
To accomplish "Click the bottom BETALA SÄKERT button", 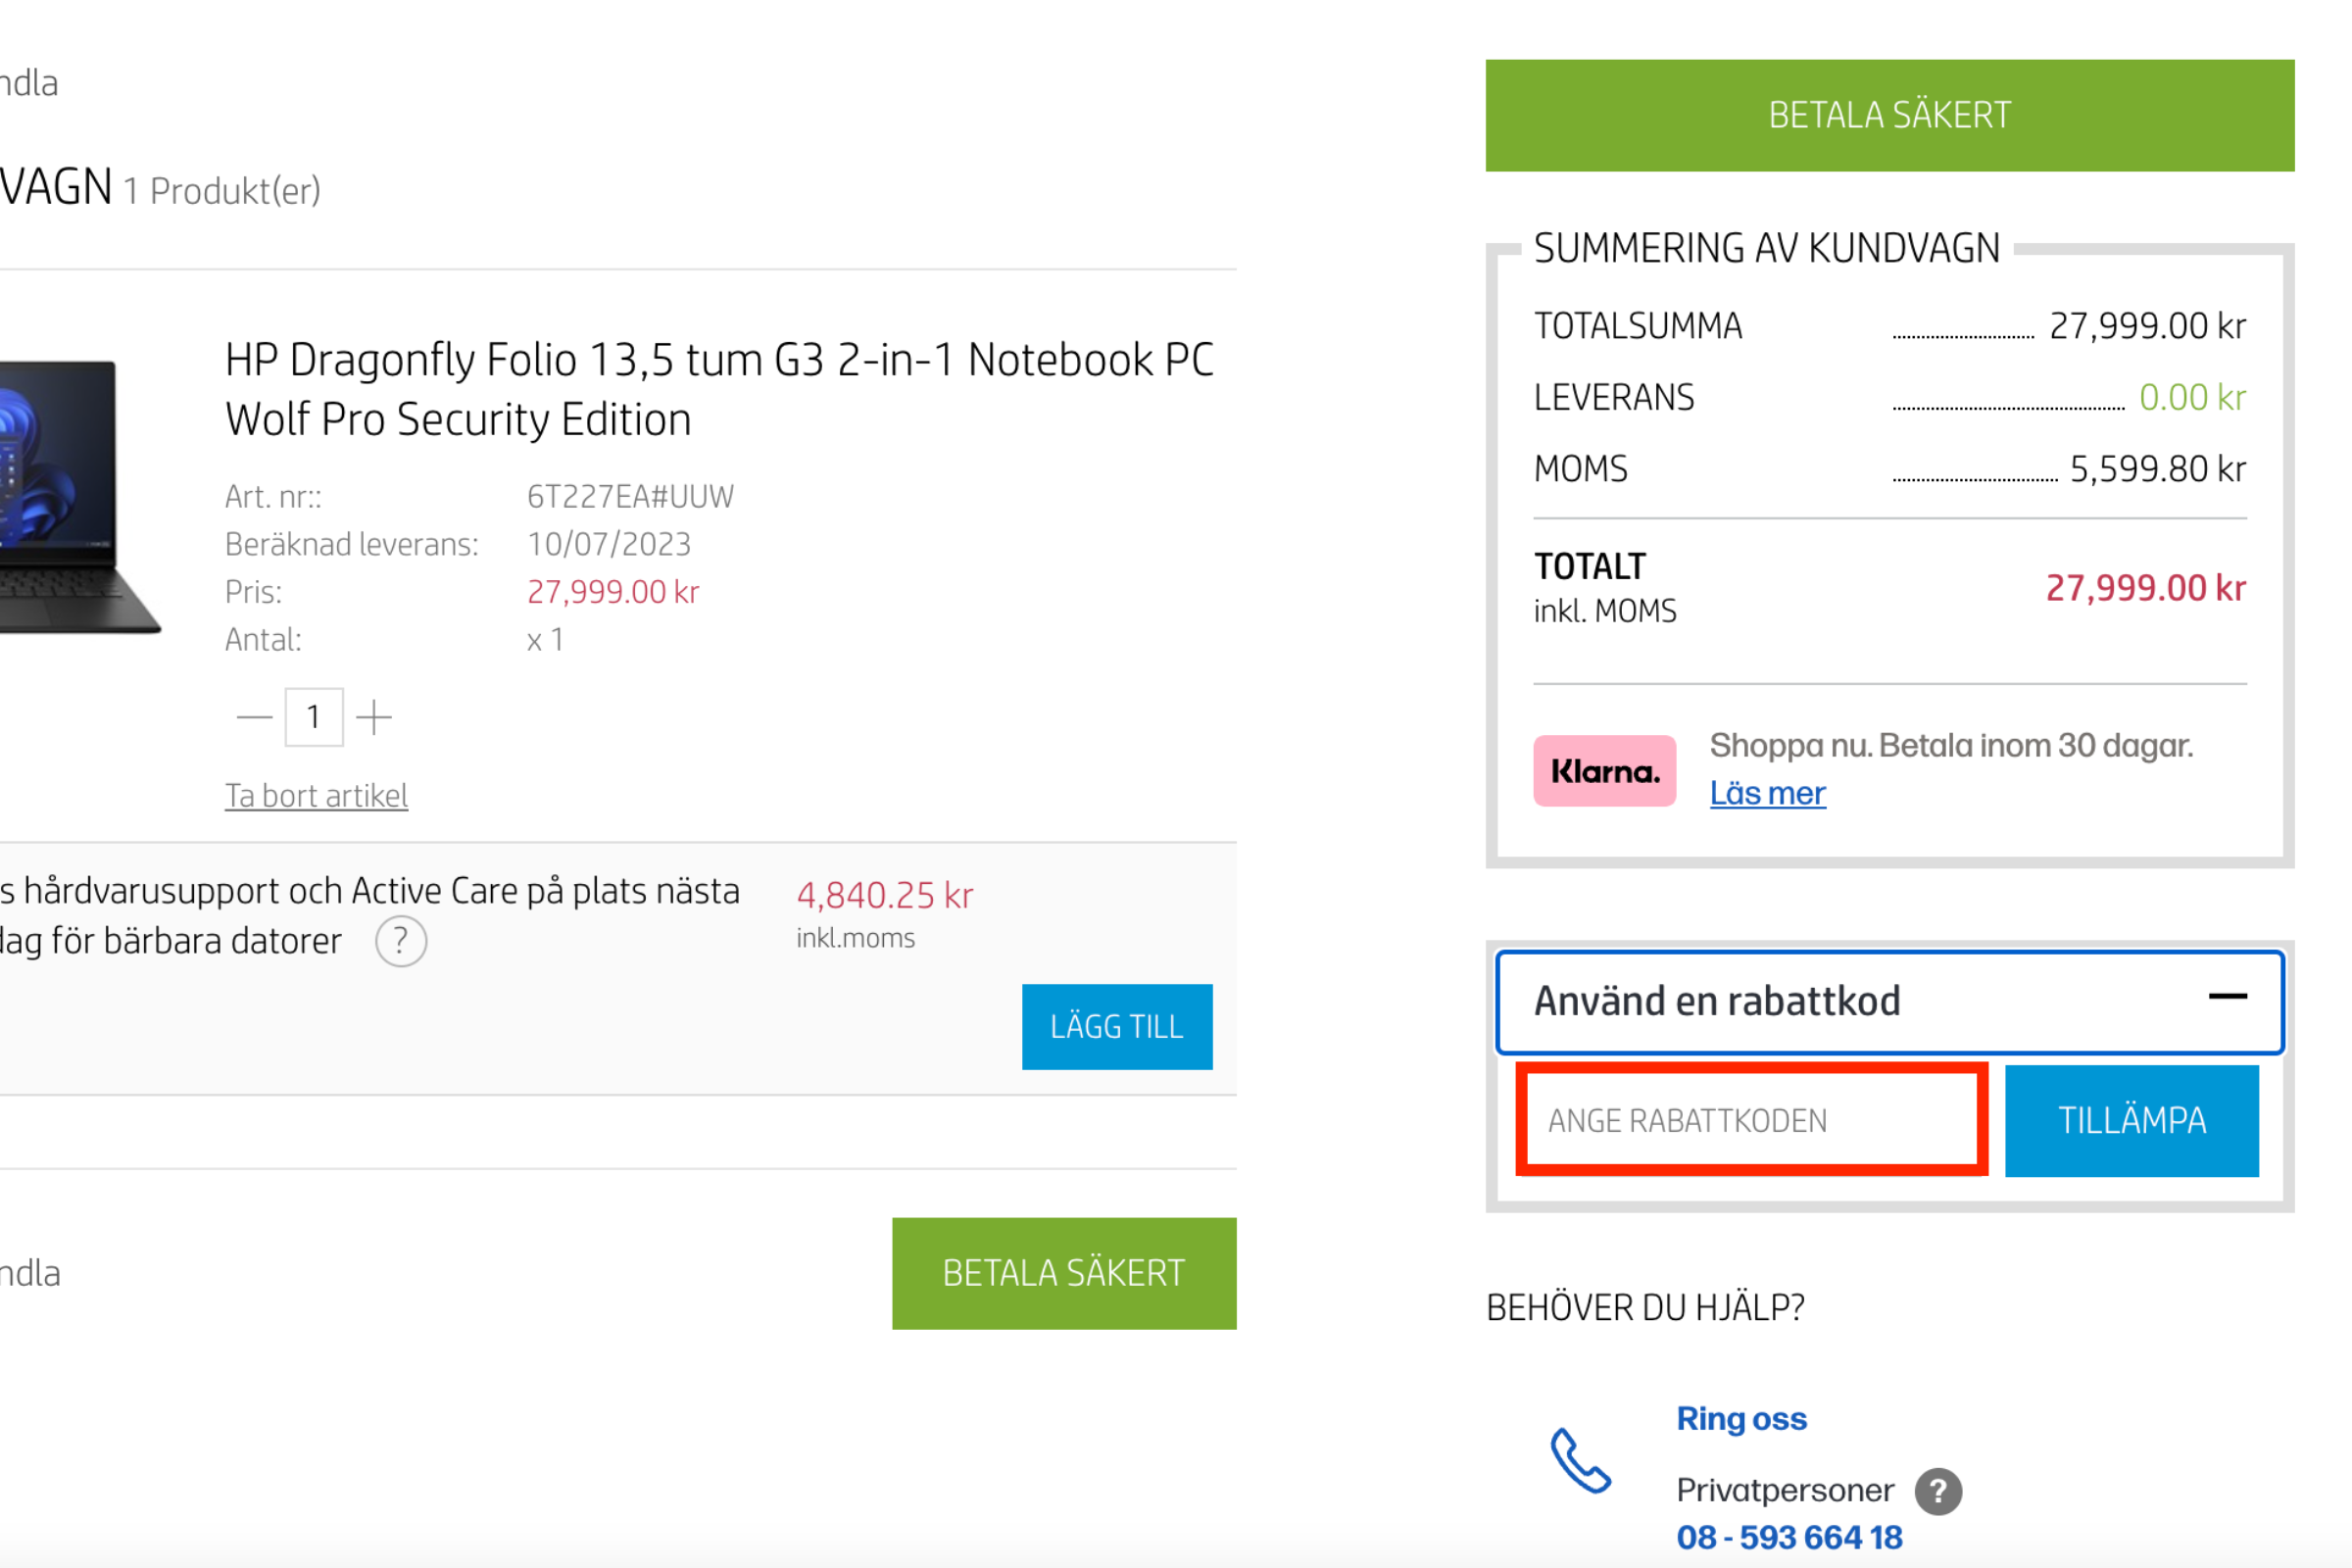I will coord(1064,1273).
